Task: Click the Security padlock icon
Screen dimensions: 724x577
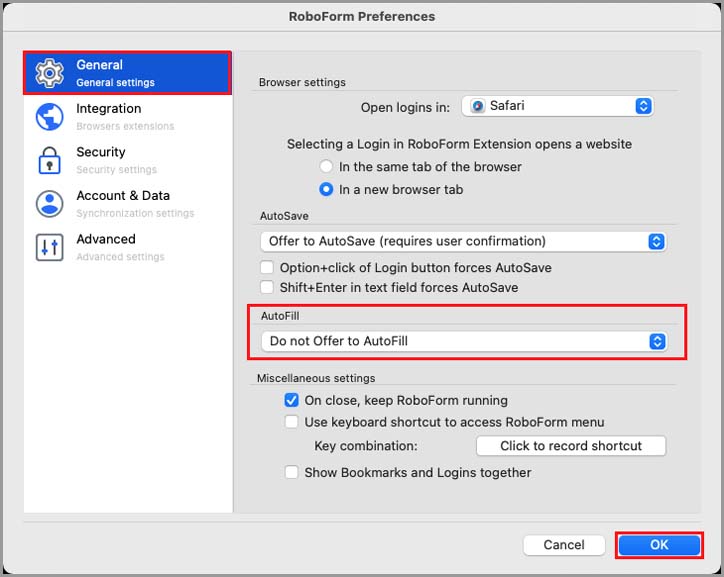Action: 49,160
